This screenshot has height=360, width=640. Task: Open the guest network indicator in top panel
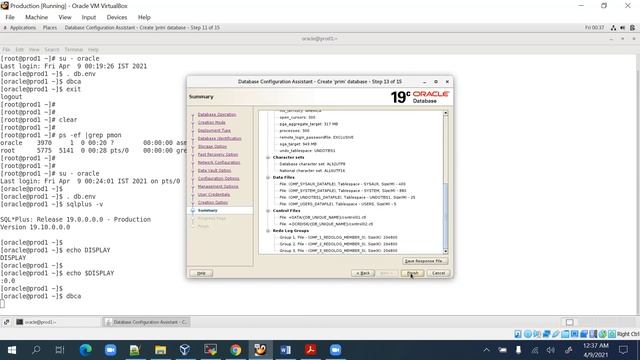point(613,28)
